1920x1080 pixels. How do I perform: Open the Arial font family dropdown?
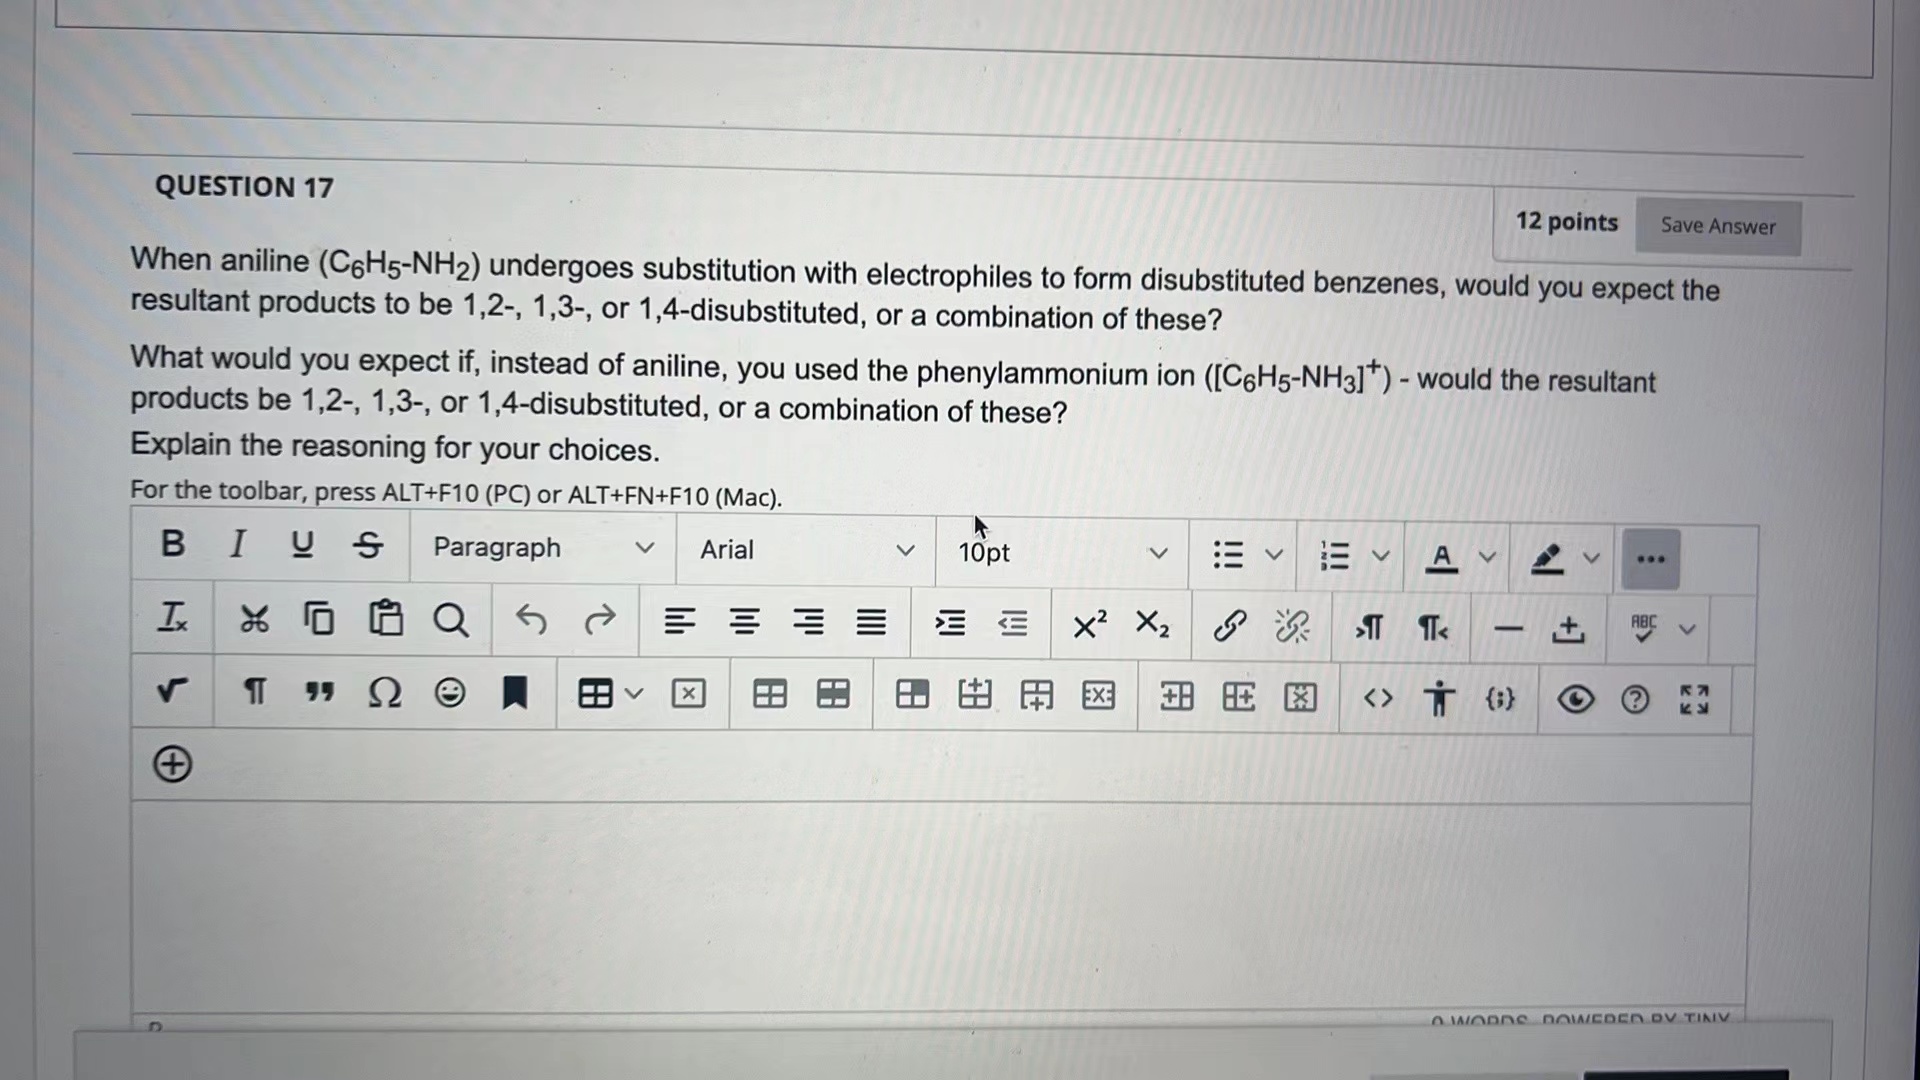805,550
